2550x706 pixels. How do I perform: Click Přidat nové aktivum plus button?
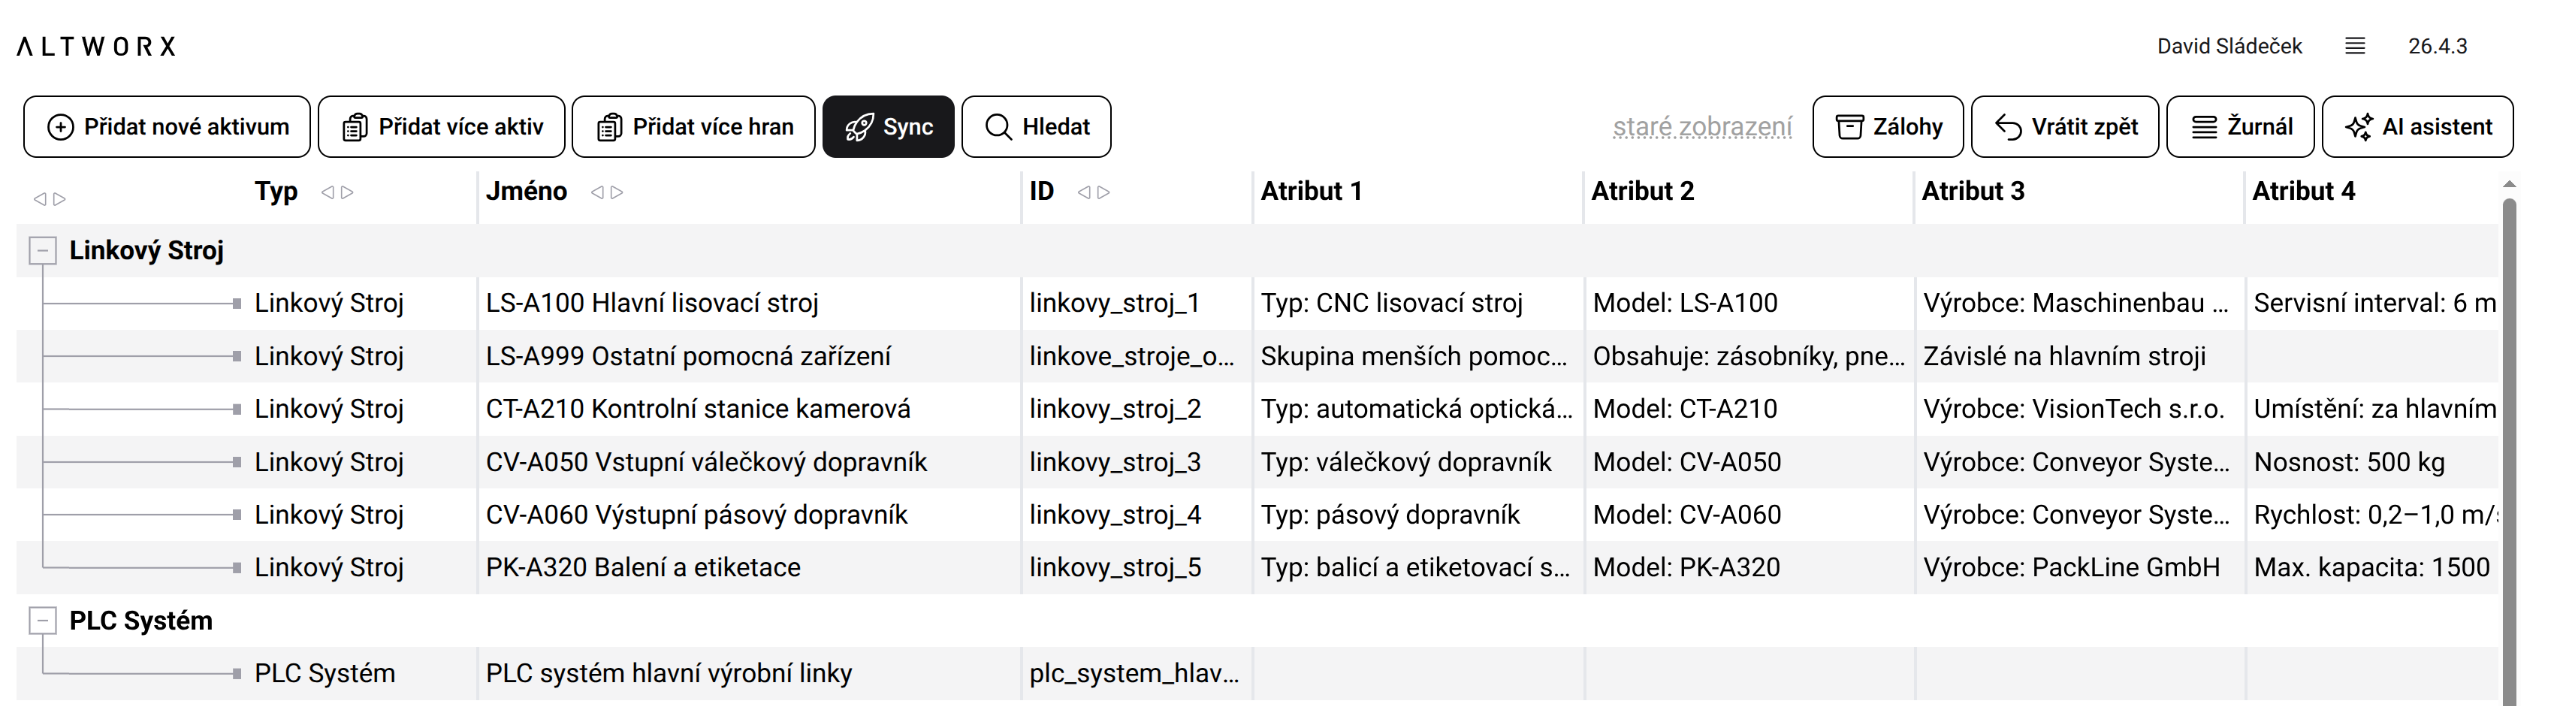tap(166, 127)
